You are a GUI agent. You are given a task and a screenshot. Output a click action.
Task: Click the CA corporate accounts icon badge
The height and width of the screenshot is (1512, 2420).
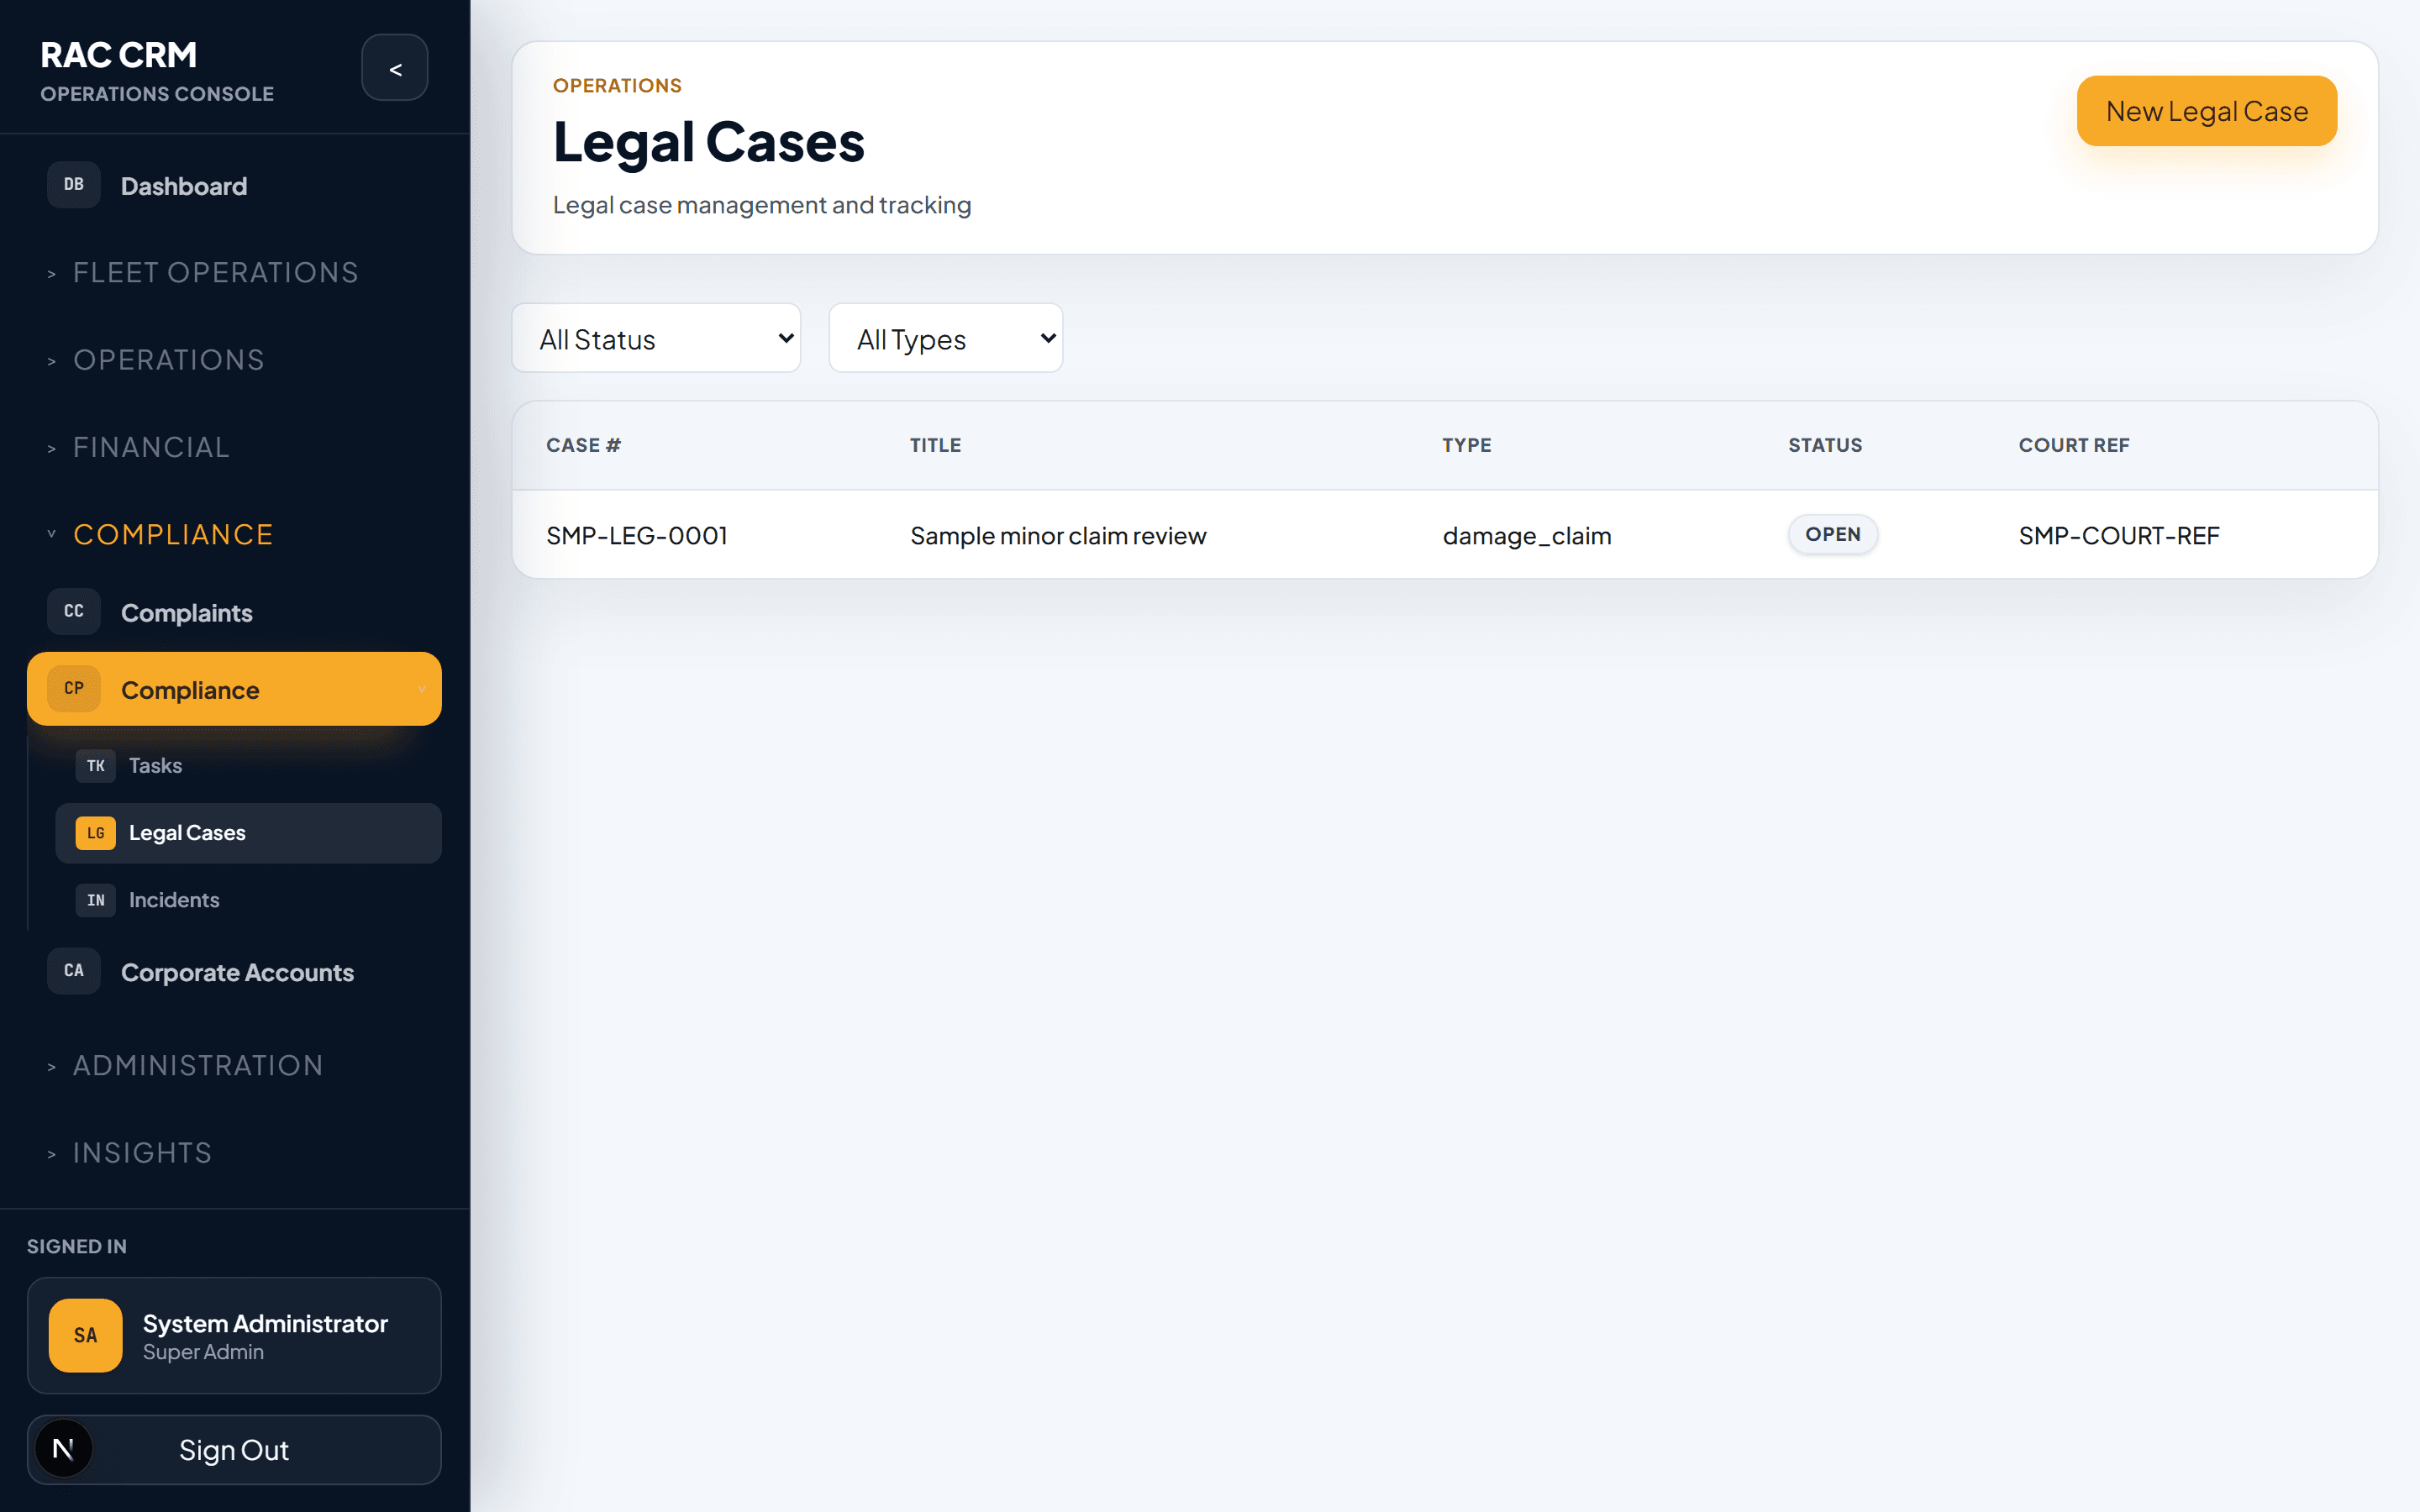point(74,971)
